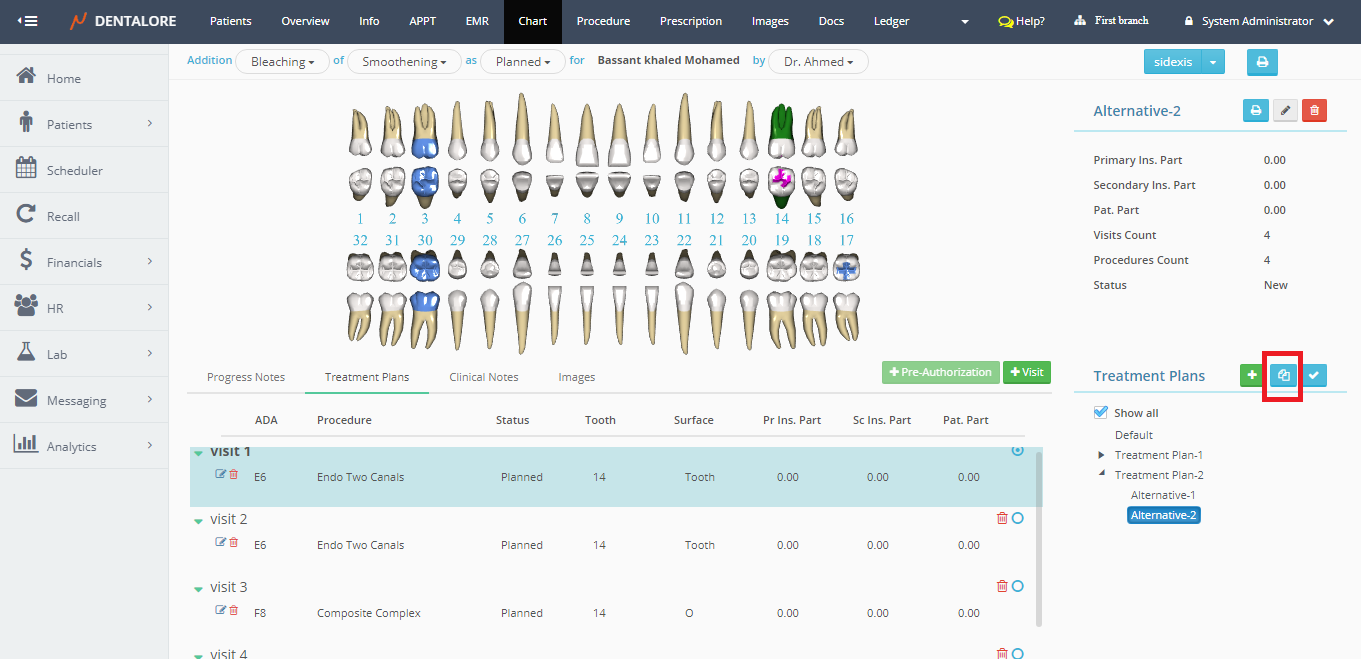Select the visit 2 radio button
This screenshot has height=659, width=1361.
[1018, 518]
